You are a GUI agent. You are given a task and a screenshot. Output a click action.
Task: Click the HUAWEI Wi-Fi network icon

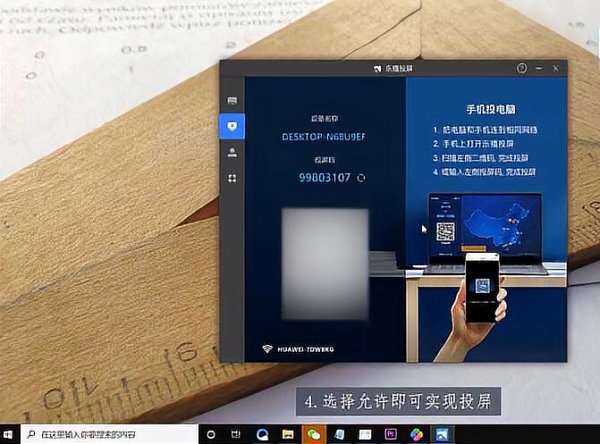[269, 350]
